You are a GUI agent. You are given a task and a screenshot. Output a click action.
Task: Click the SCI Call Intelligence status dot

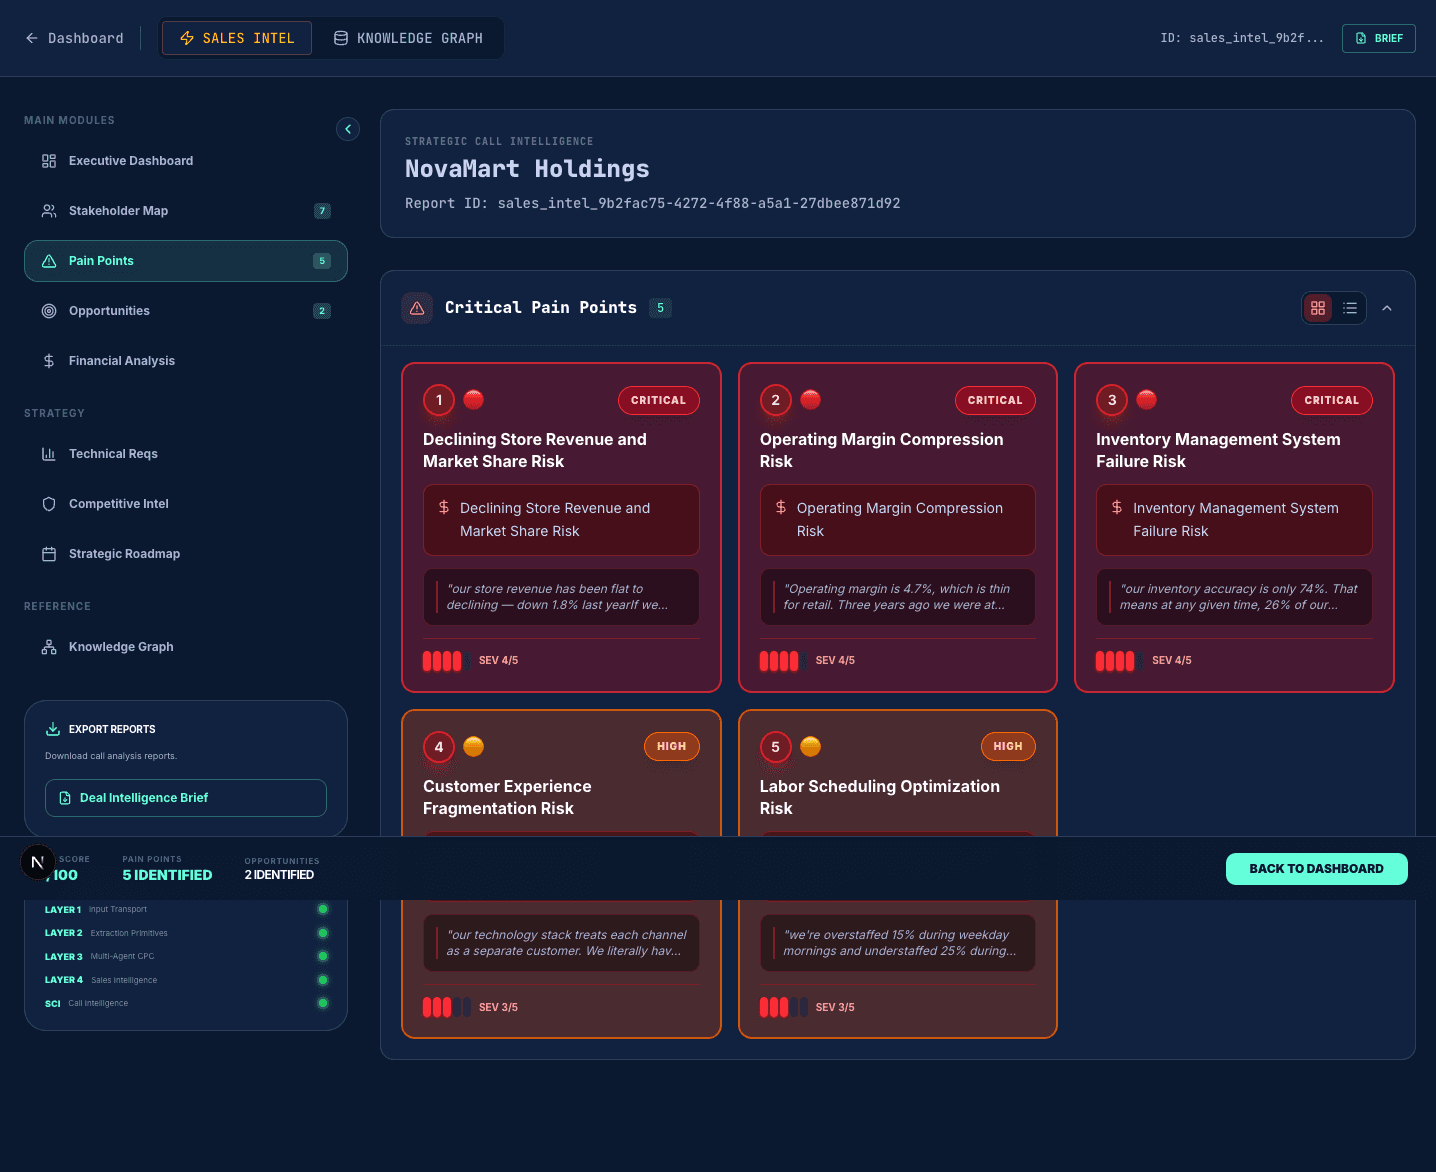tap(323, 1003)
